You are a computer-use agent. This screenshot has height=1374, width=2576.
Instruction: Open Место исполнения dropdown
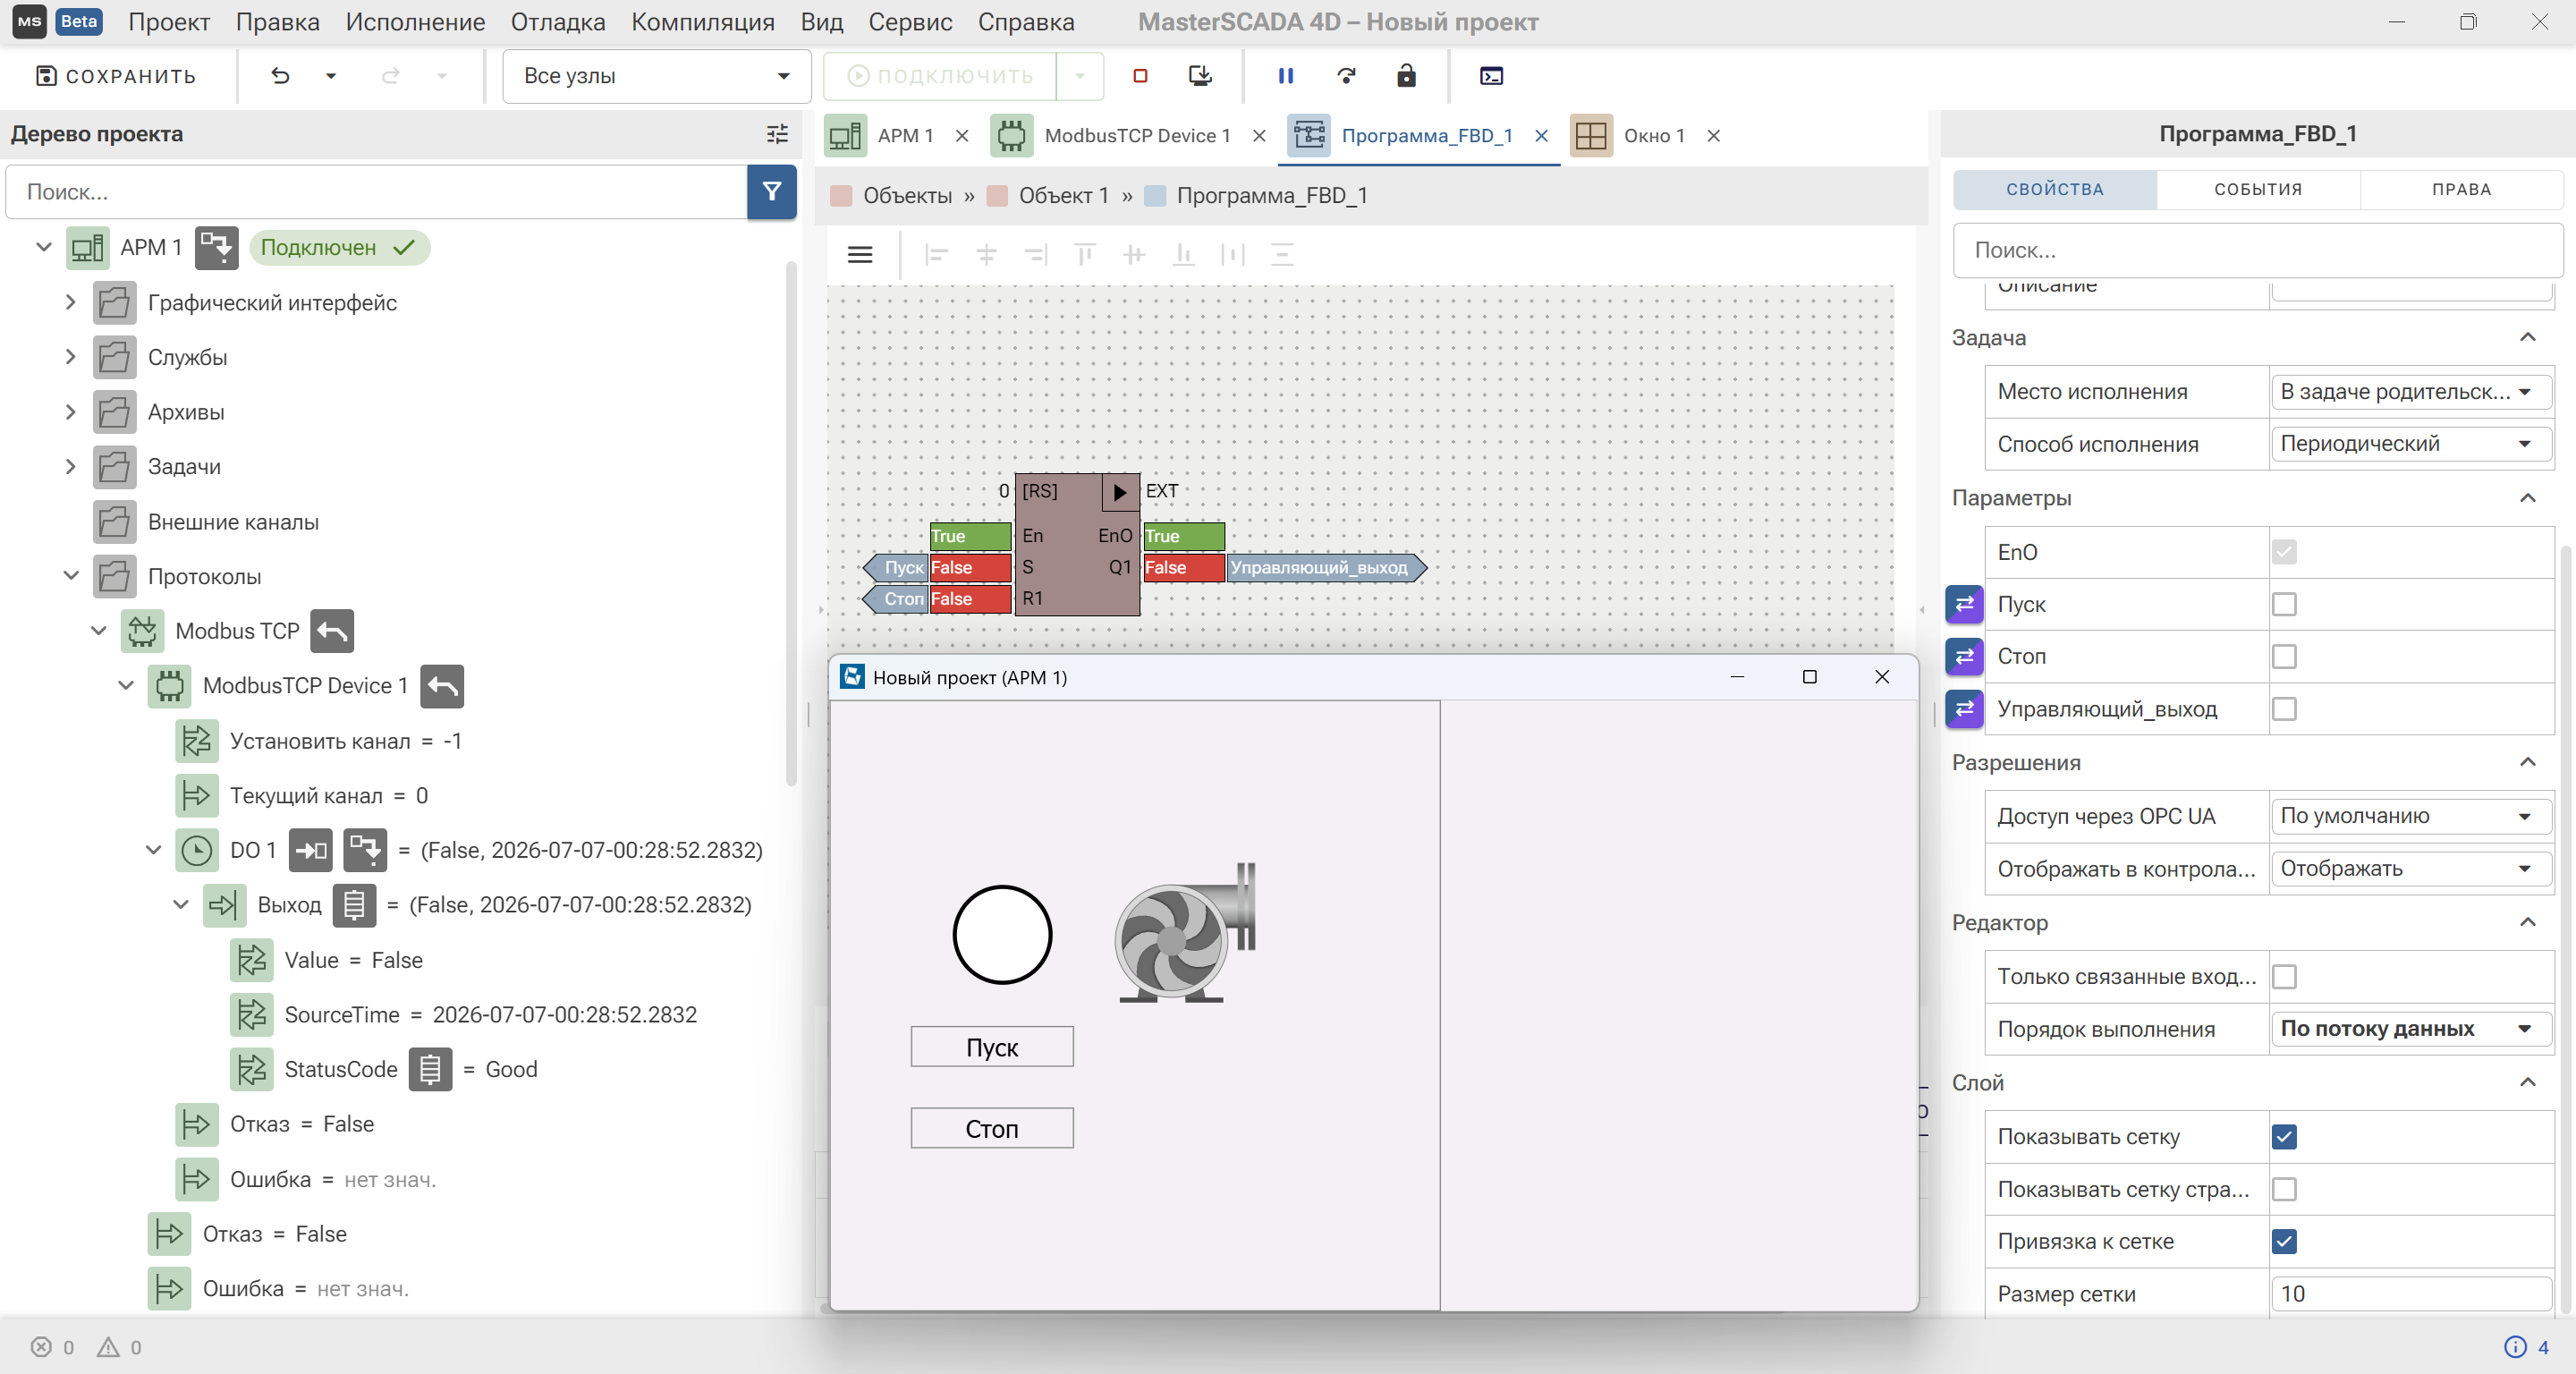(2410, 392)
